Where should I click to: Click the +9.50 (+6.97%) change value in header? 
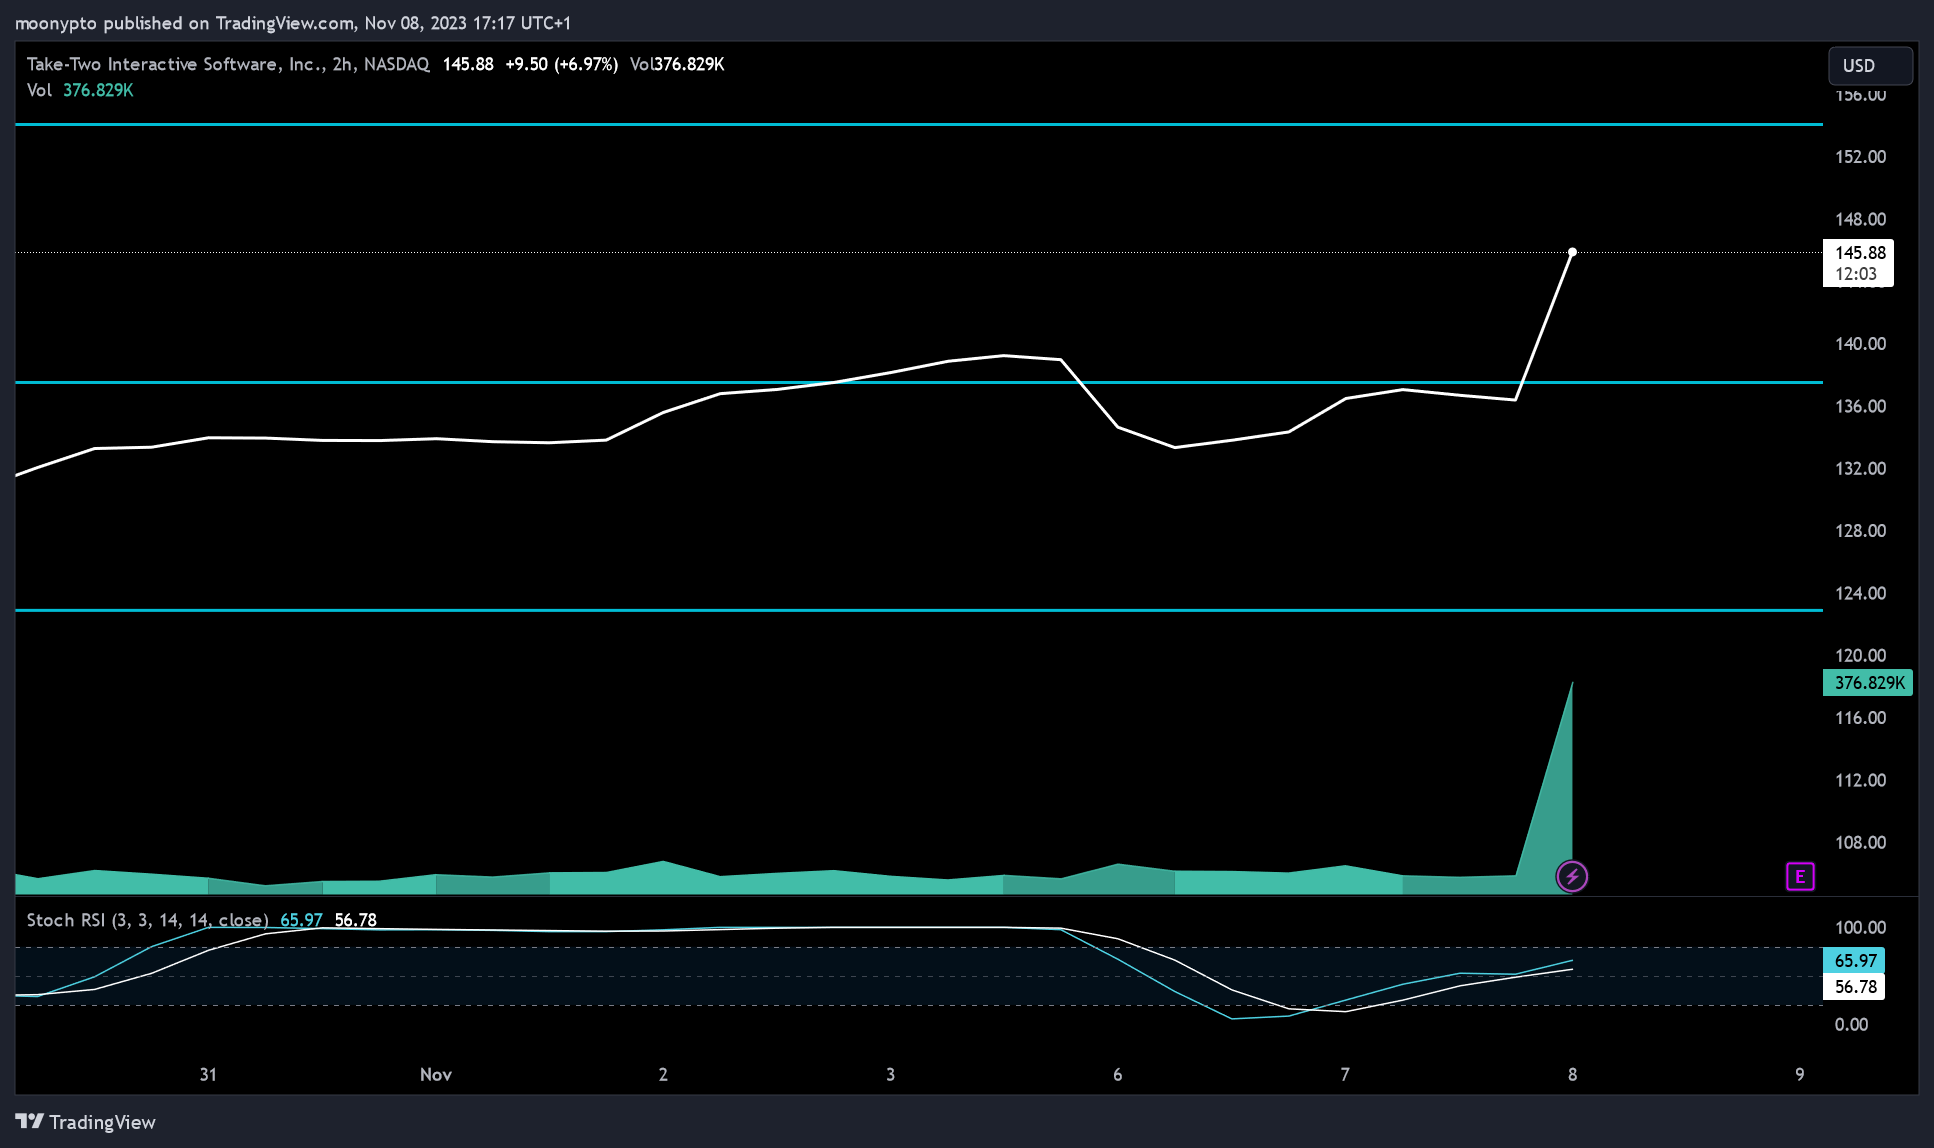(x=561, y=64)
